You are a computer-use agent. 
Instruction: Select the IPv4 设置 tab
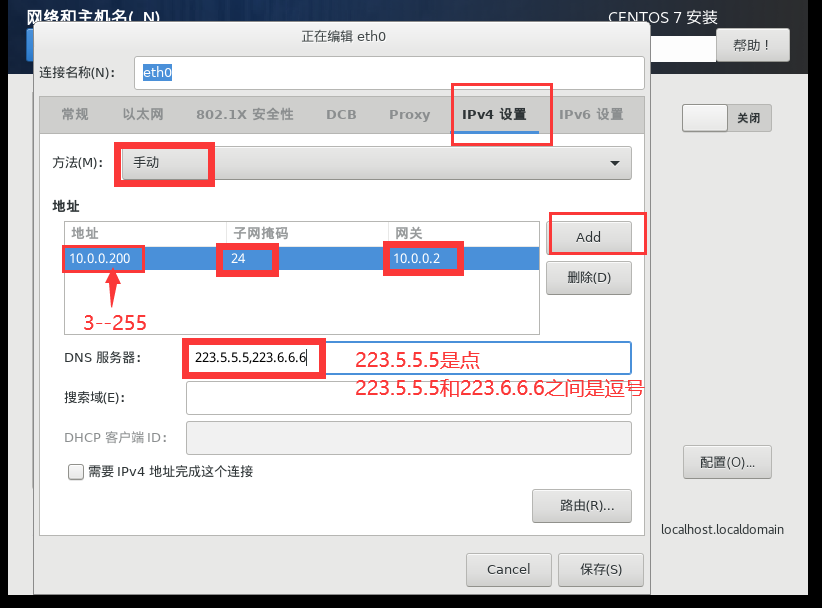[x=494, y=114]
